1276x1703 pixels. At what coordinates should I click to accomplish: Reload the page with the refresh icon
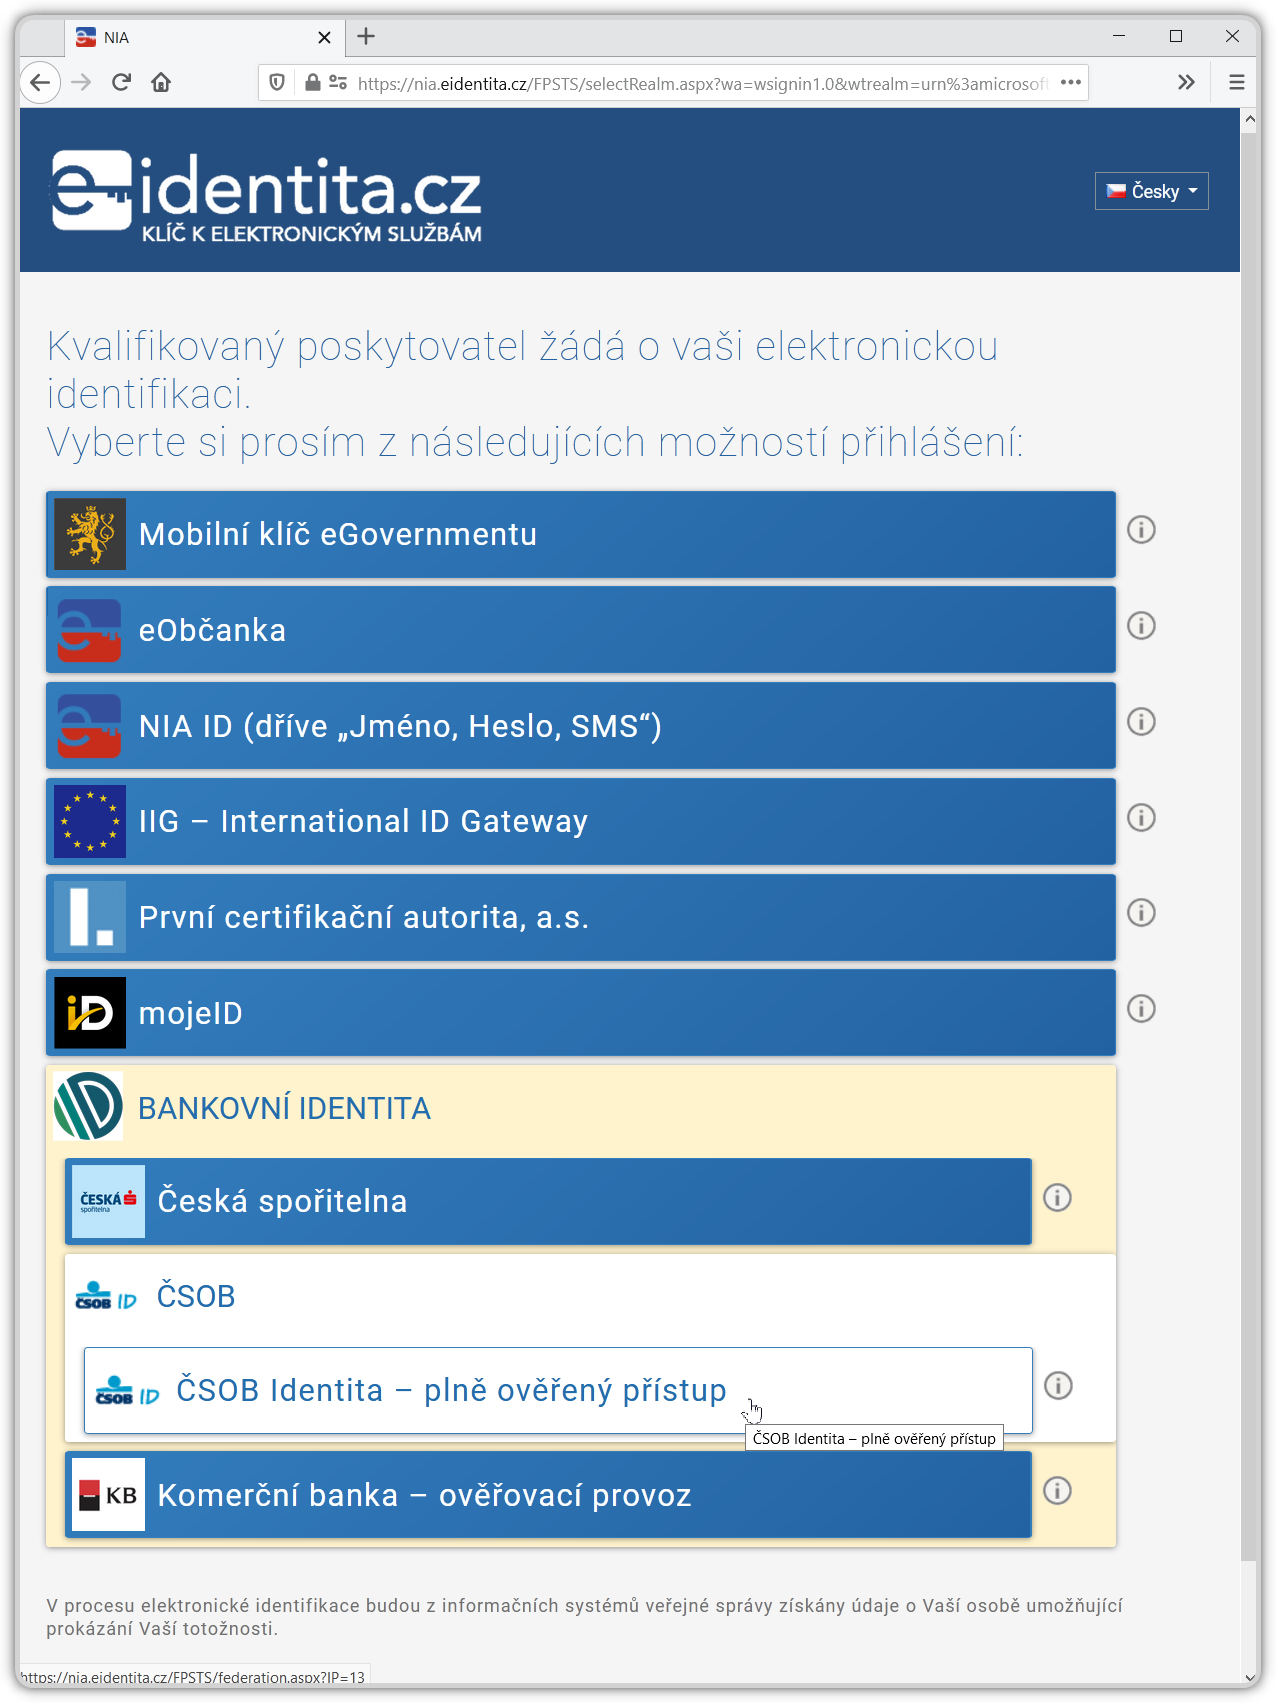point(121,82)
